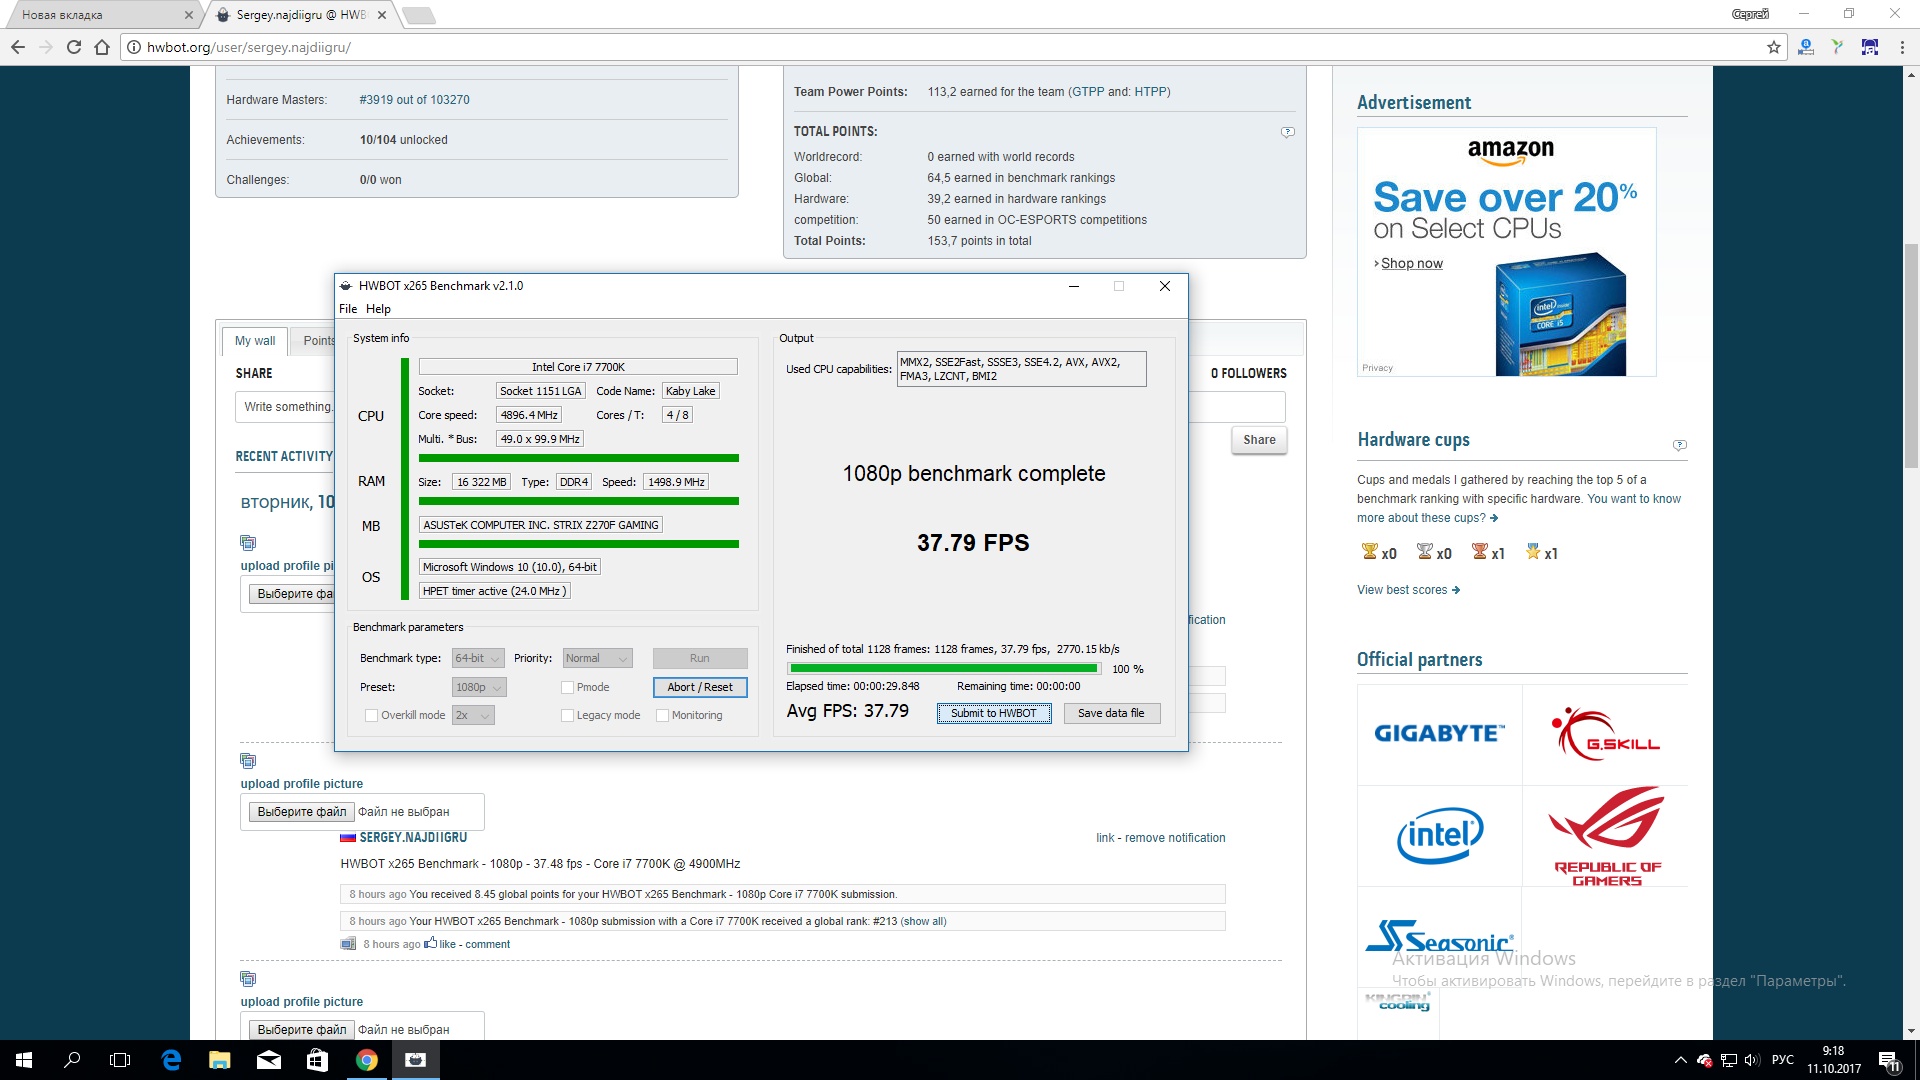This screenshot has height=1080, width=1920.
Task: Go back using the browser back arrow
Action: 18,47
